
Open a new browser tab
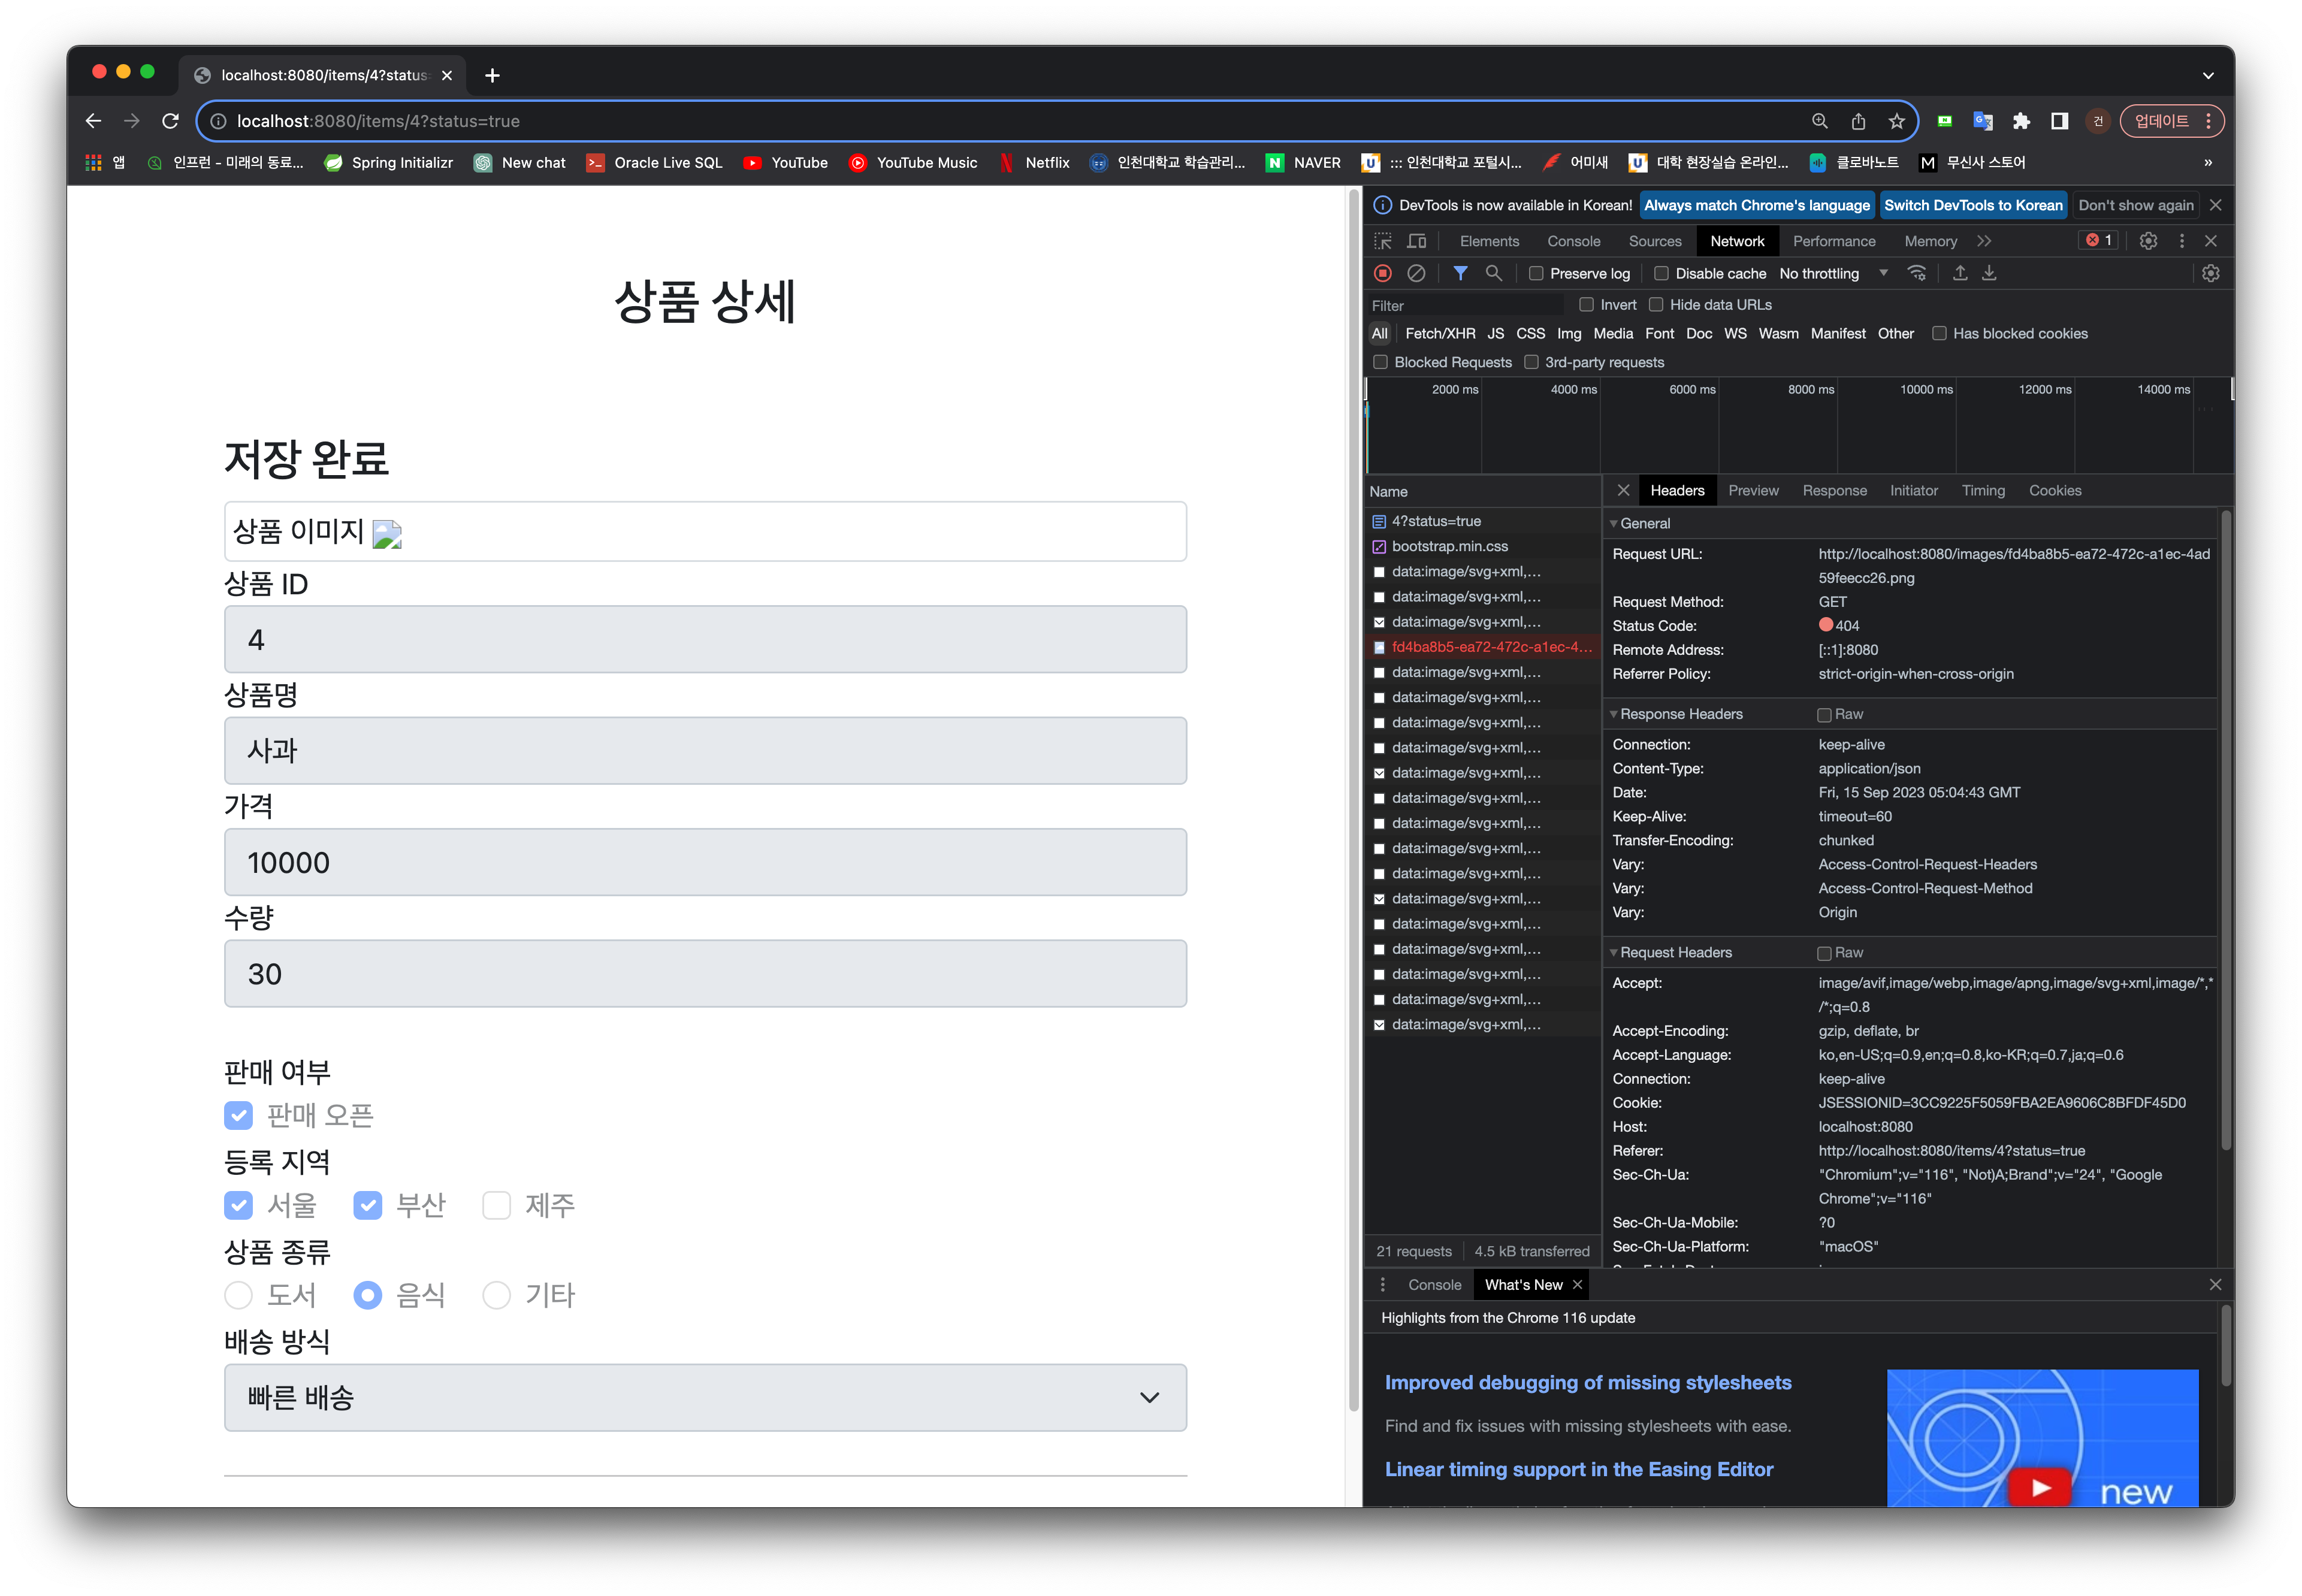point(492,75)
